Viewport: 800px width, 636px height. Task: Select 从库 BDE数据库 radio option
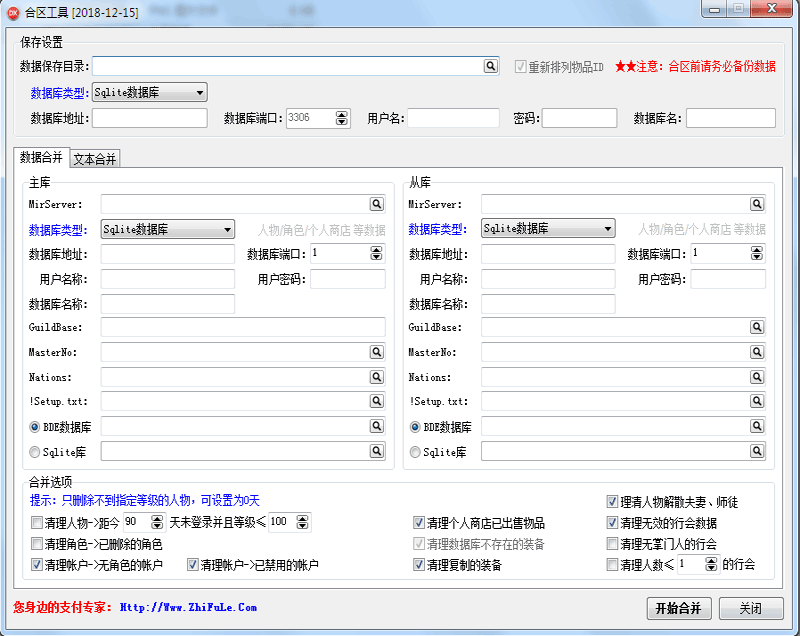(415, 427)
